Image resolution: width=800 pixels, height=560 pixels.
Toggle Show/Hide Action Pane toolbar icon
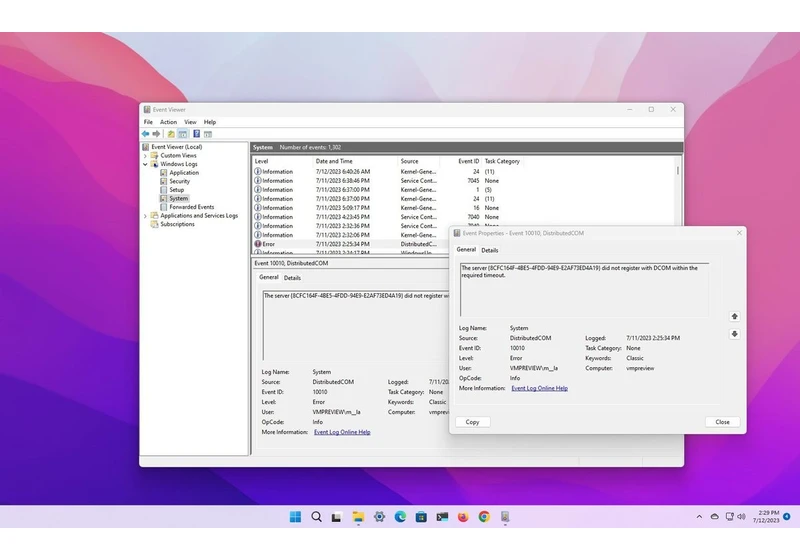pyautogui.click(x=208, y=134)
